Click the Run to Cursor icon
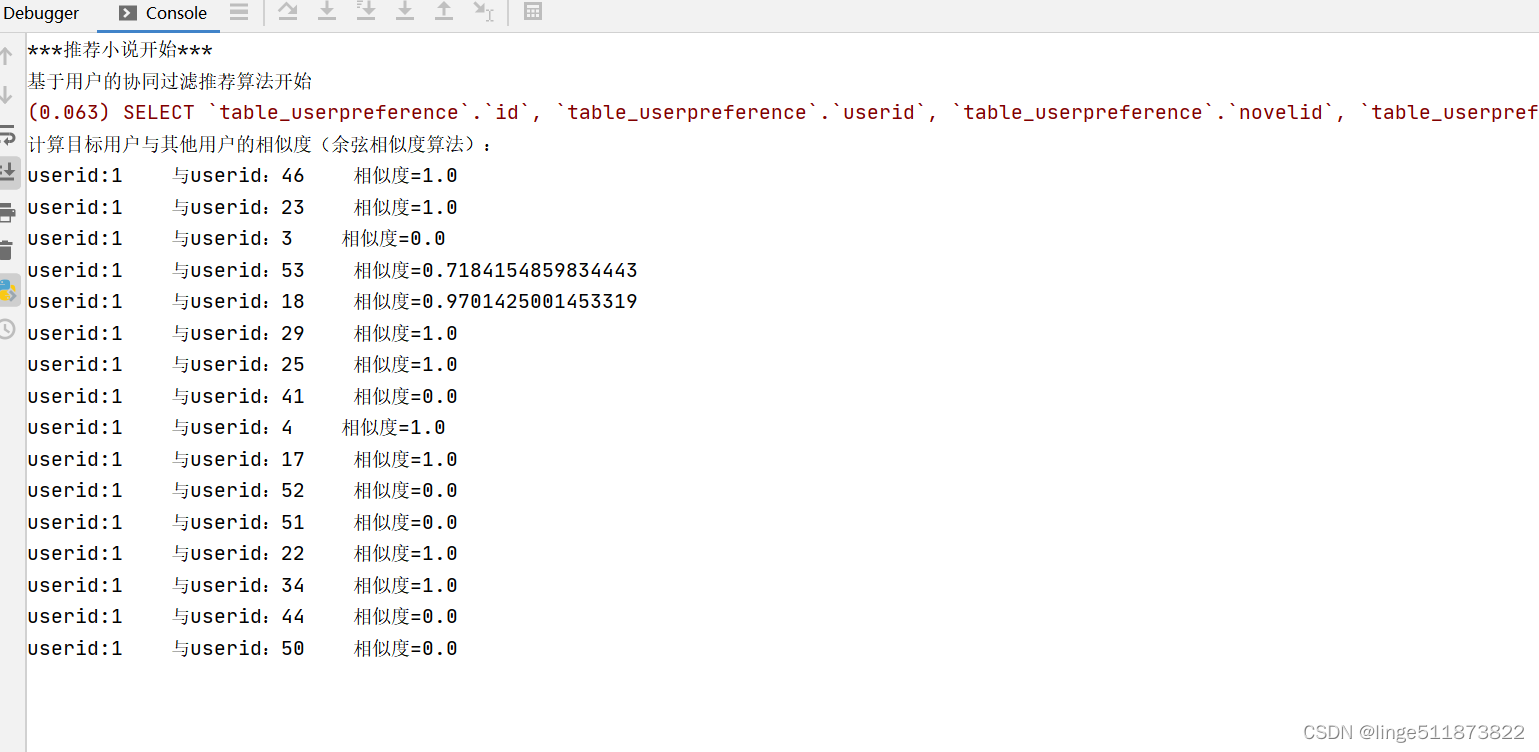The image size is (1539, 752). [483, 12]
